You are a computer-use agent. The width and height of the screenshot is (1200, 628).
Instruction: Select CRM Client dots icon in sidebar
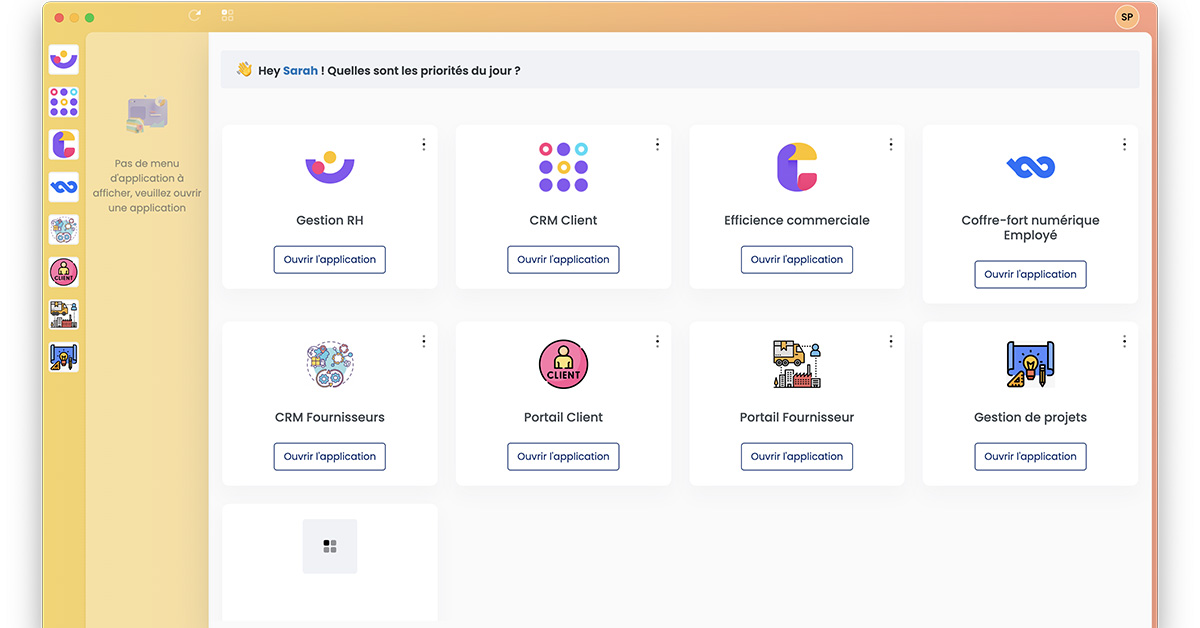point(64,102)
